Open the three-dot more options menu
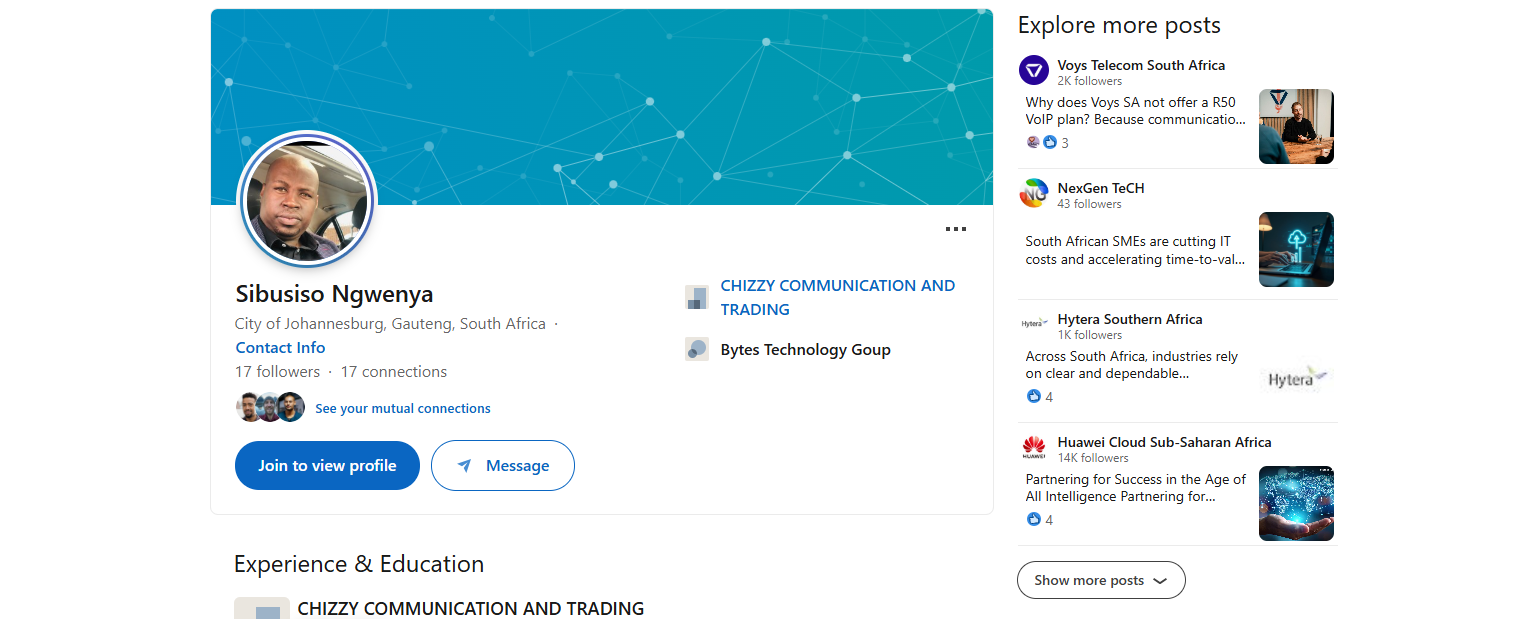 (x=956, y=229)
